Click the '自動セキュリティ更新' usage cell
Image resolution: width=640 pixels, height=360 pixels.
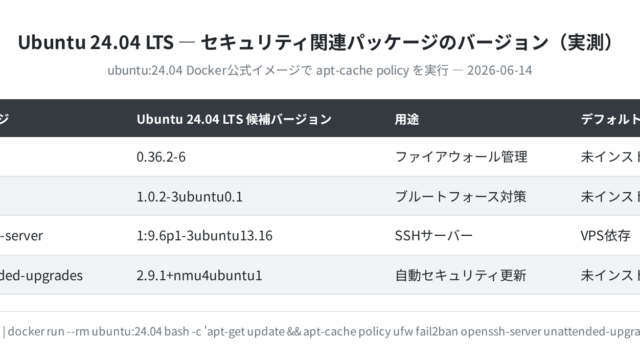pos(460,276)
